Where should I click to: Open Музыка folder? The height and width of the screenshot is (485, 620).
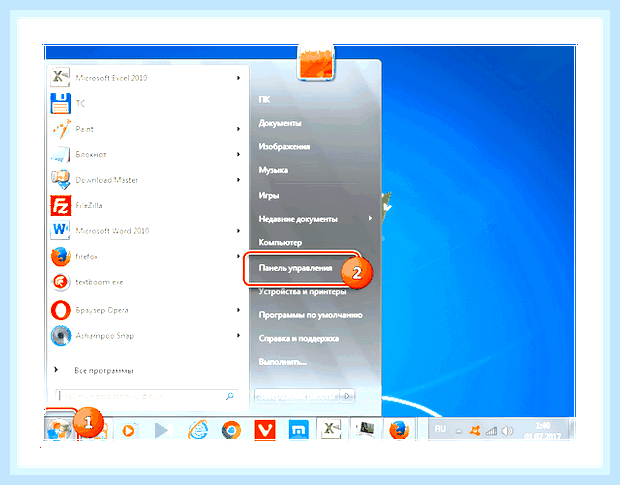[x=273, y=170]
